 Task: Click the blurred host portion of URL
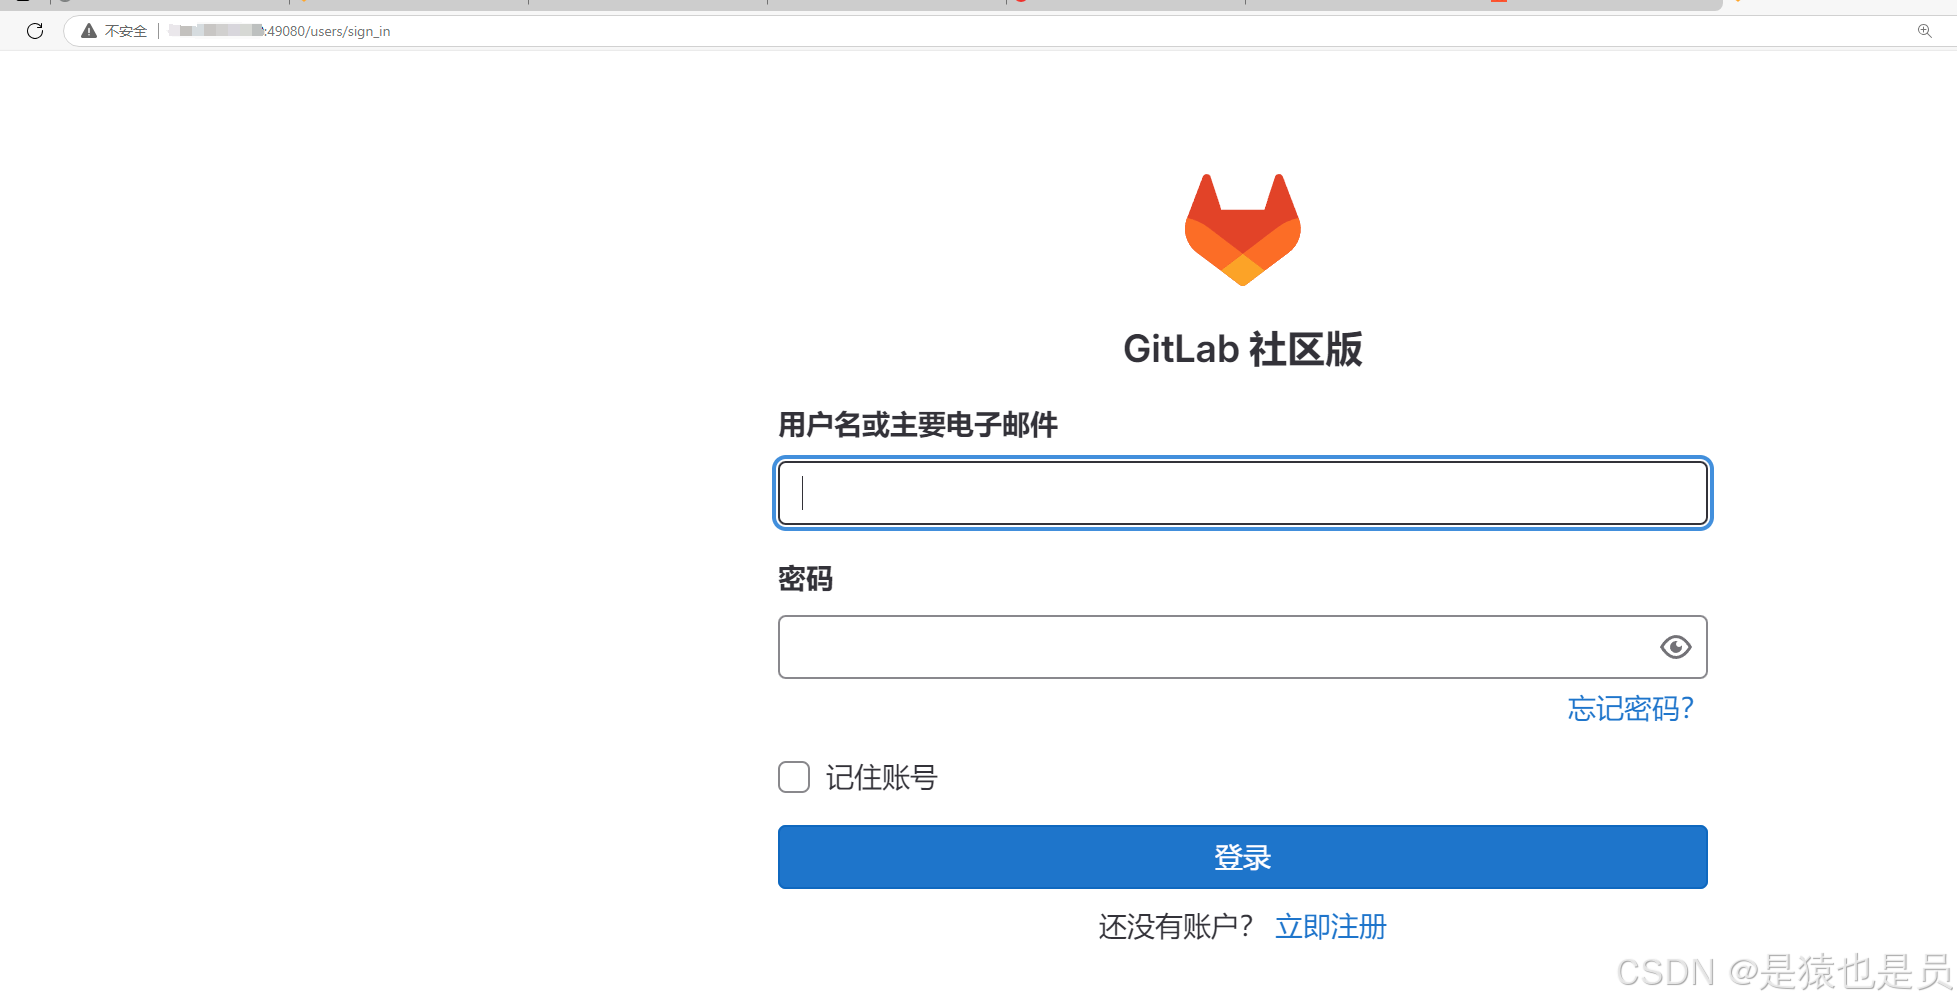216,31
